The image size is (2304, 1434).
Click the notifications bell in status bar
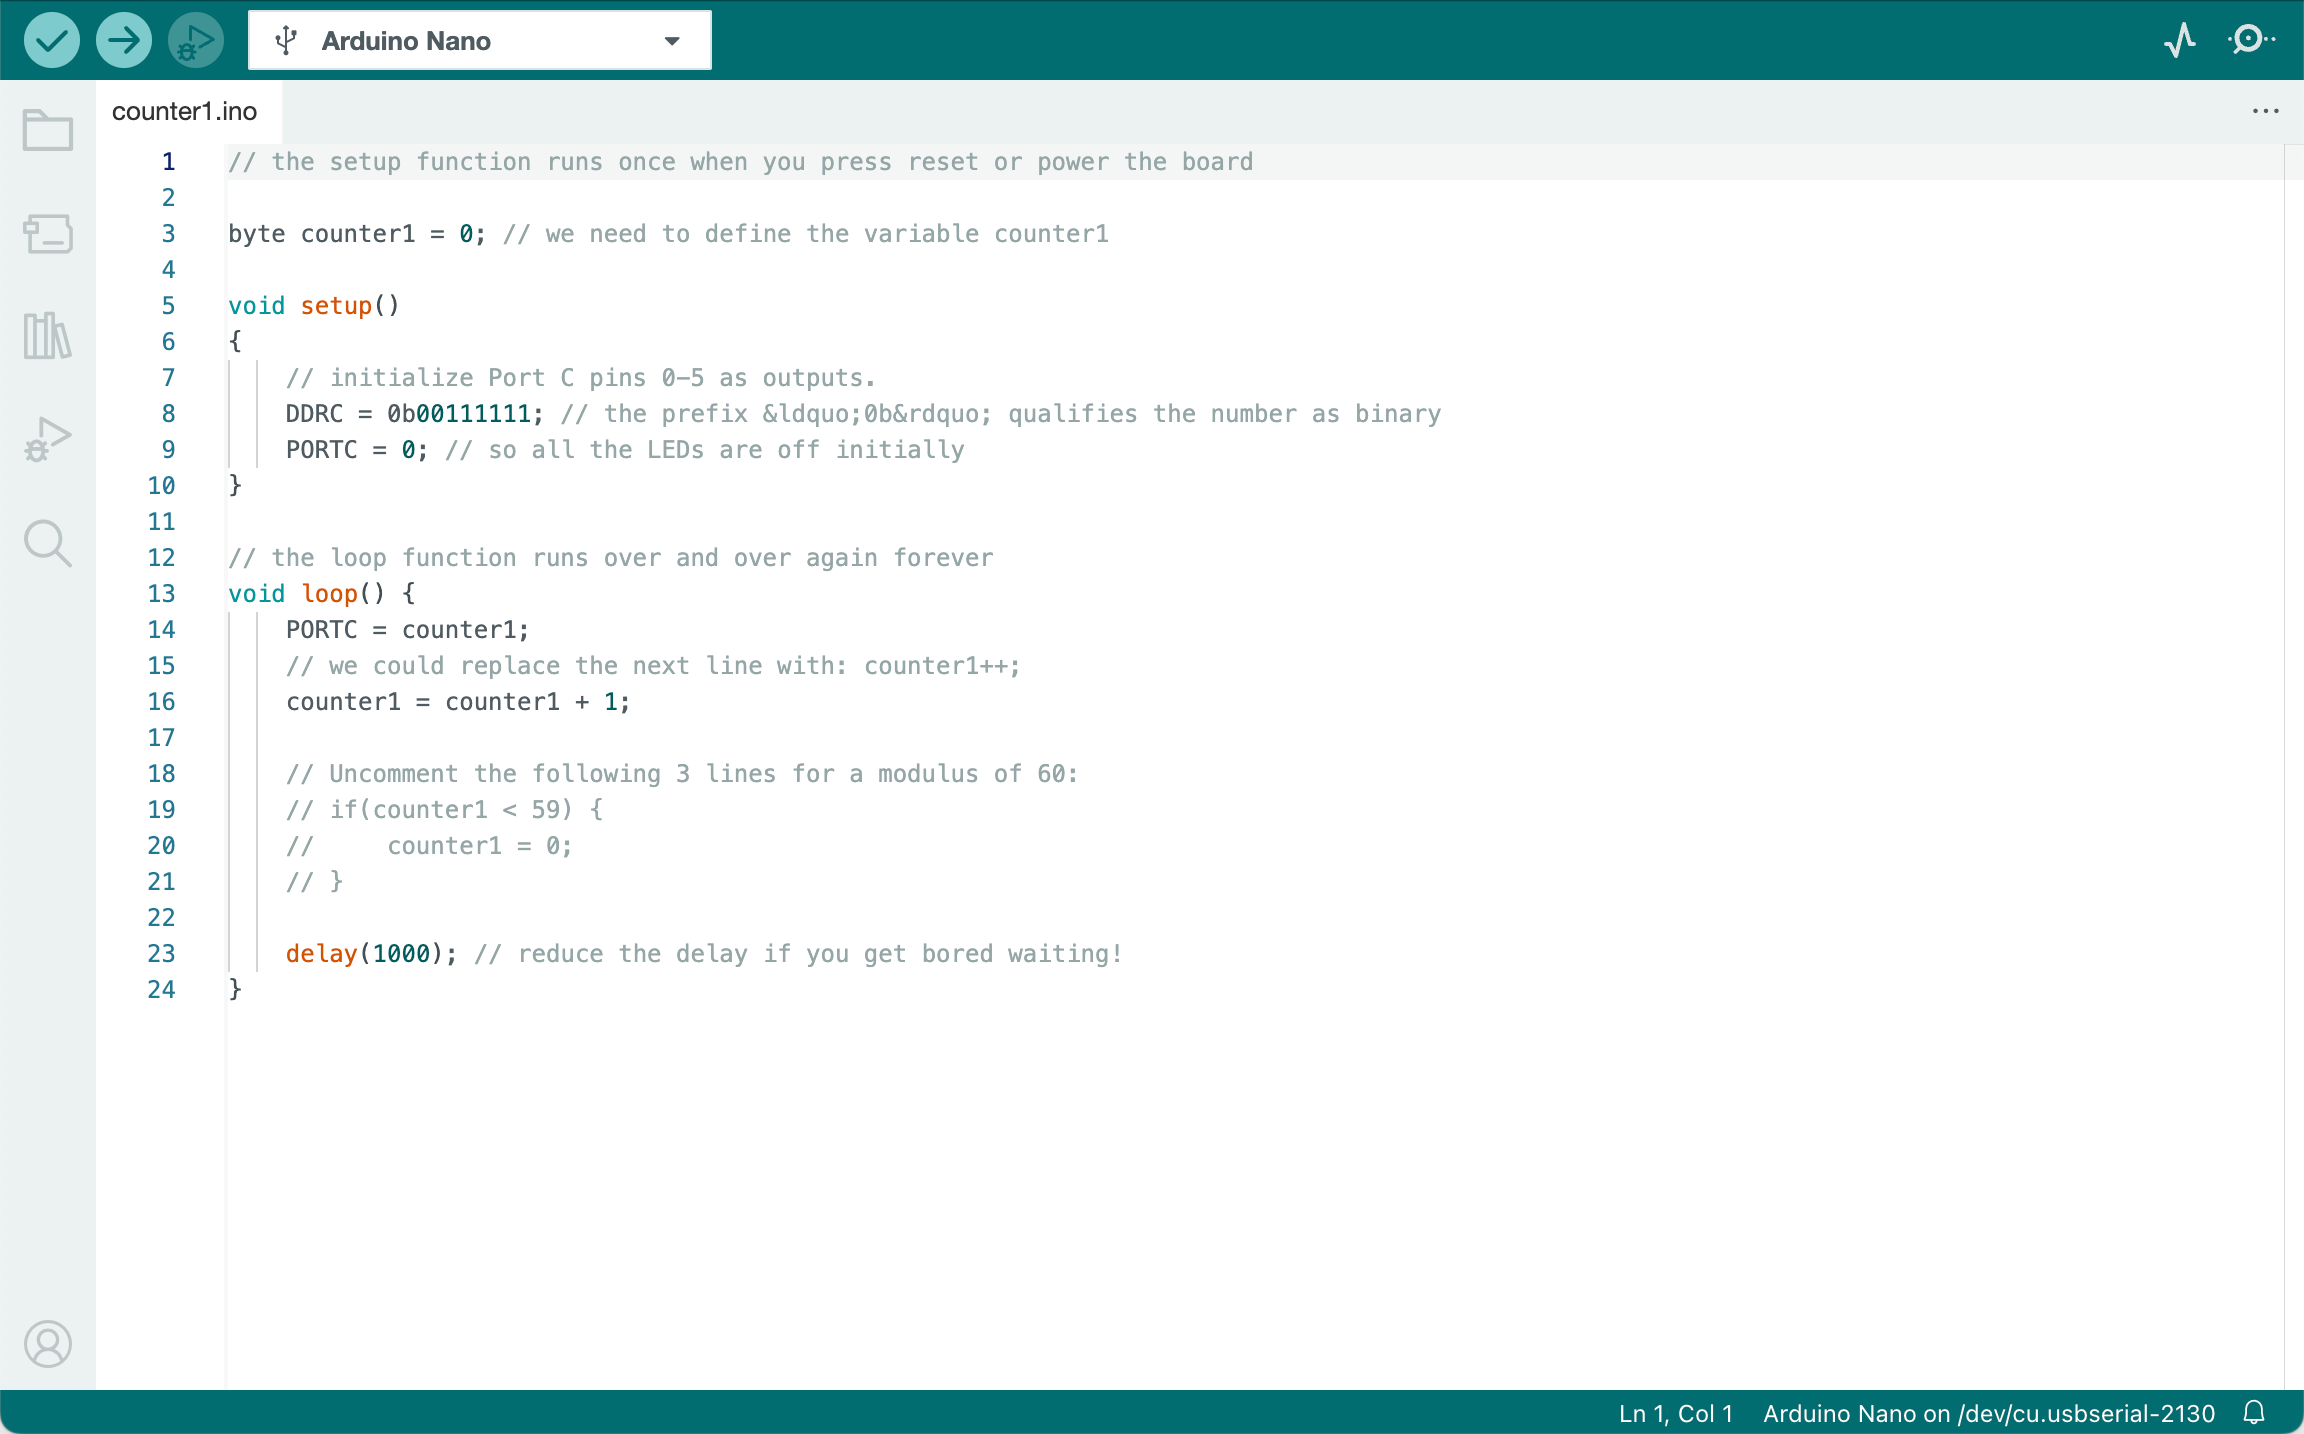point(2254,1412)
